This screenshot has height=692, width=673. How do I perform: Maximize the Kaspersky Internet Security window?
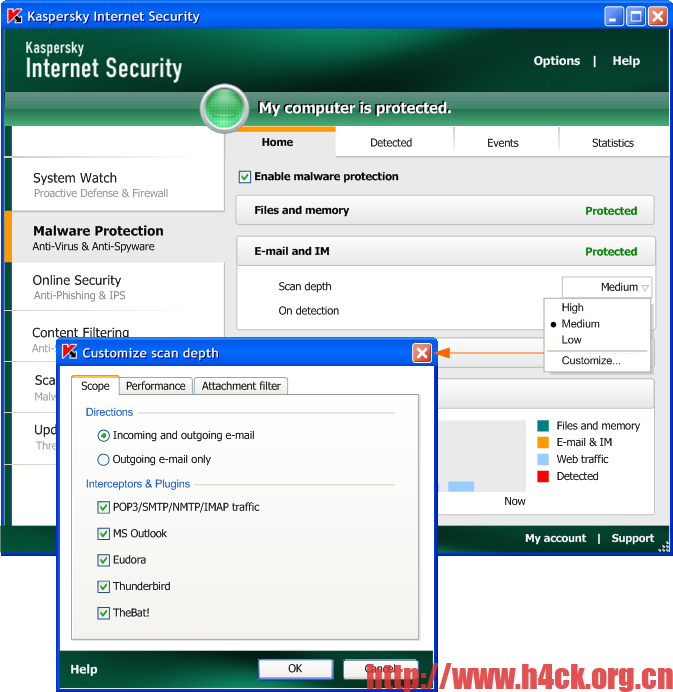[x=636, y=17]
